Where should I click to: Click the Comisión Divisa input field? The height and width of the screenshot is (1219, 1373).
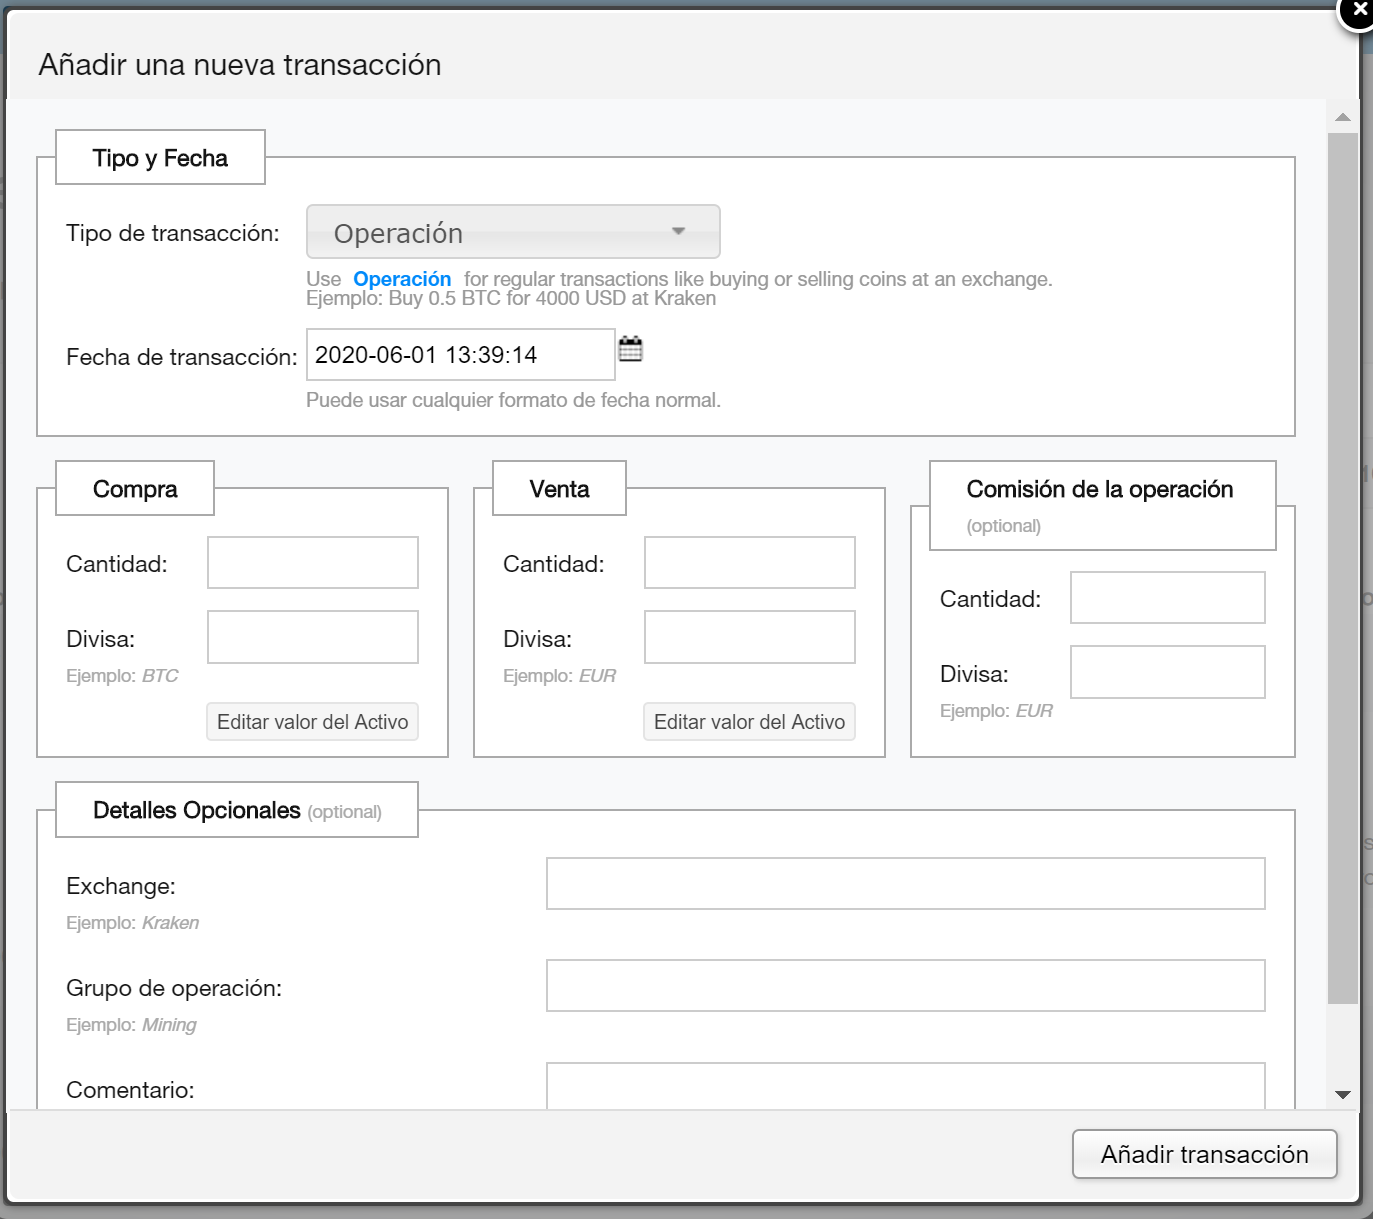(x=1167, y=672)
